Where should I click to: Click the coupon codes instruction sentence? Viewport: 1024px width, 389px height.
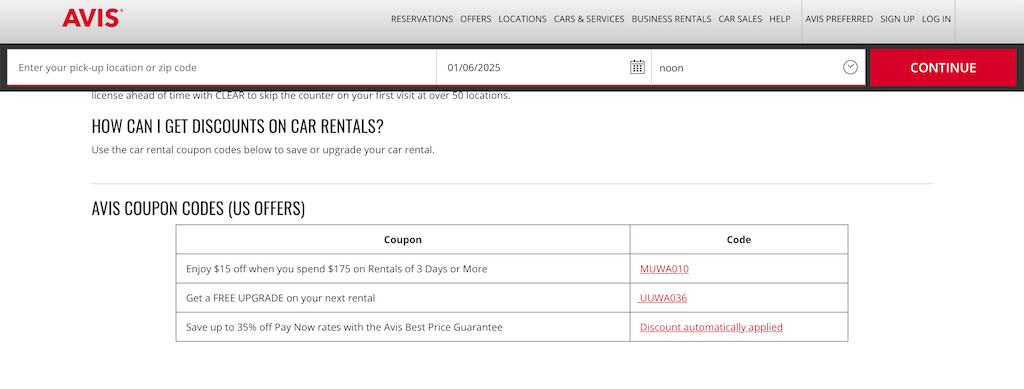tap(263, 149)
